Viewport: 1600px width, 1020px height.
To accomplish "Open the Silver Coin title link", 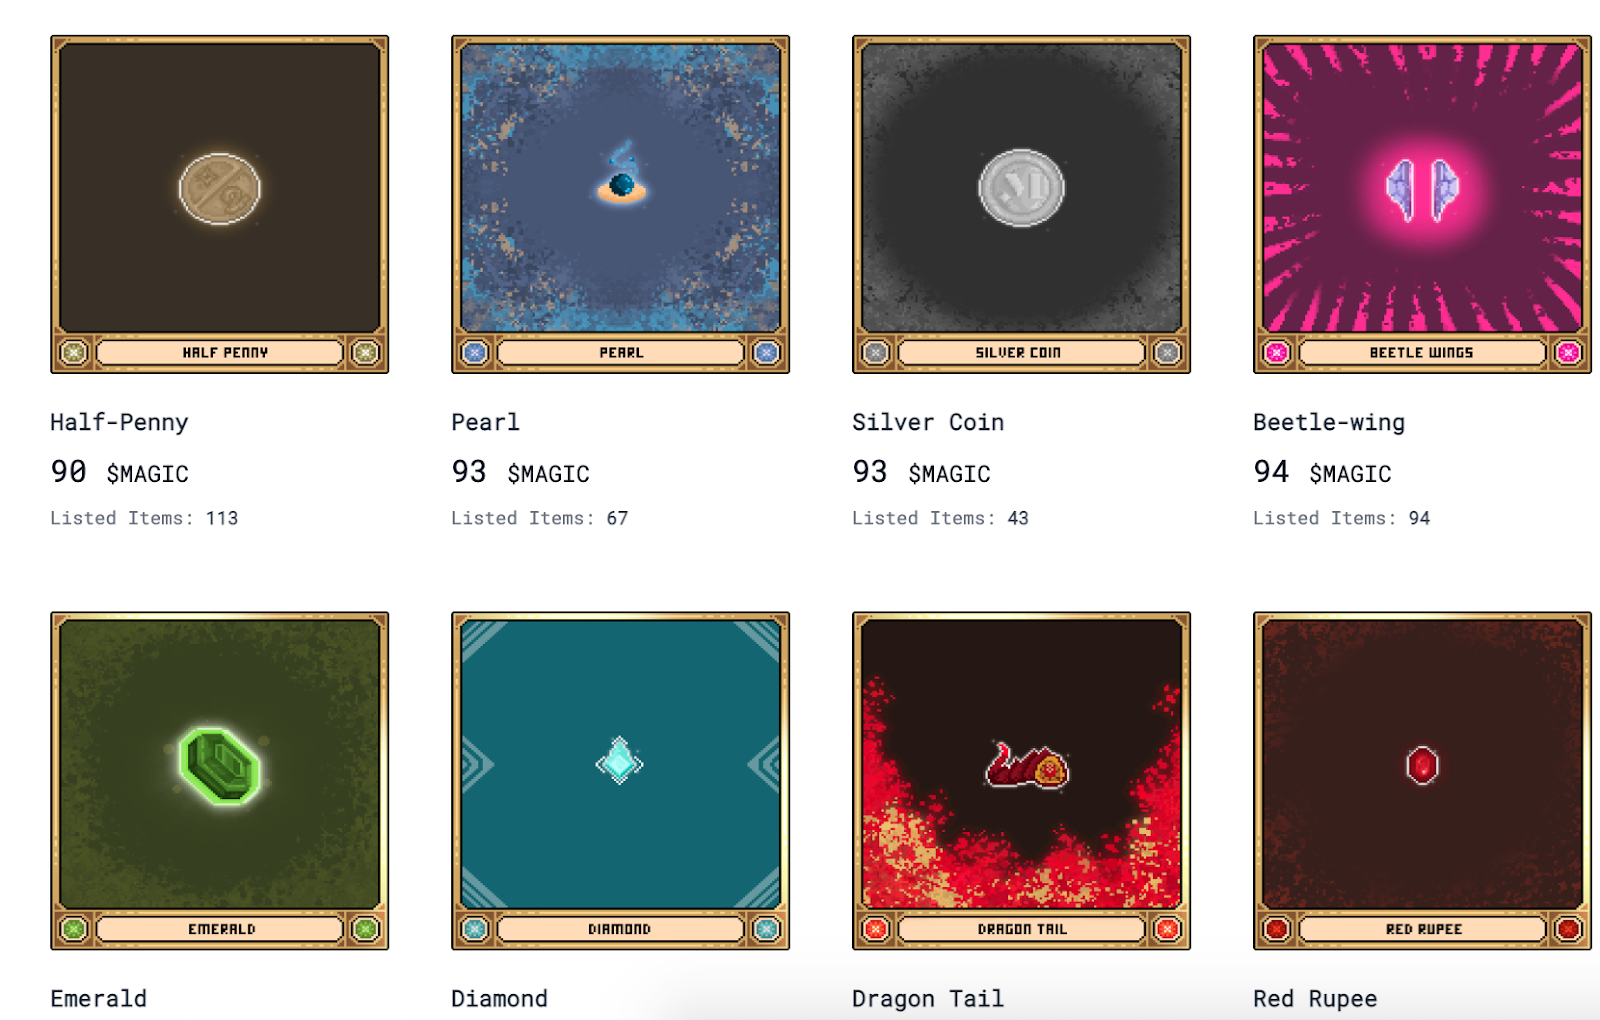I will (928, 422).
